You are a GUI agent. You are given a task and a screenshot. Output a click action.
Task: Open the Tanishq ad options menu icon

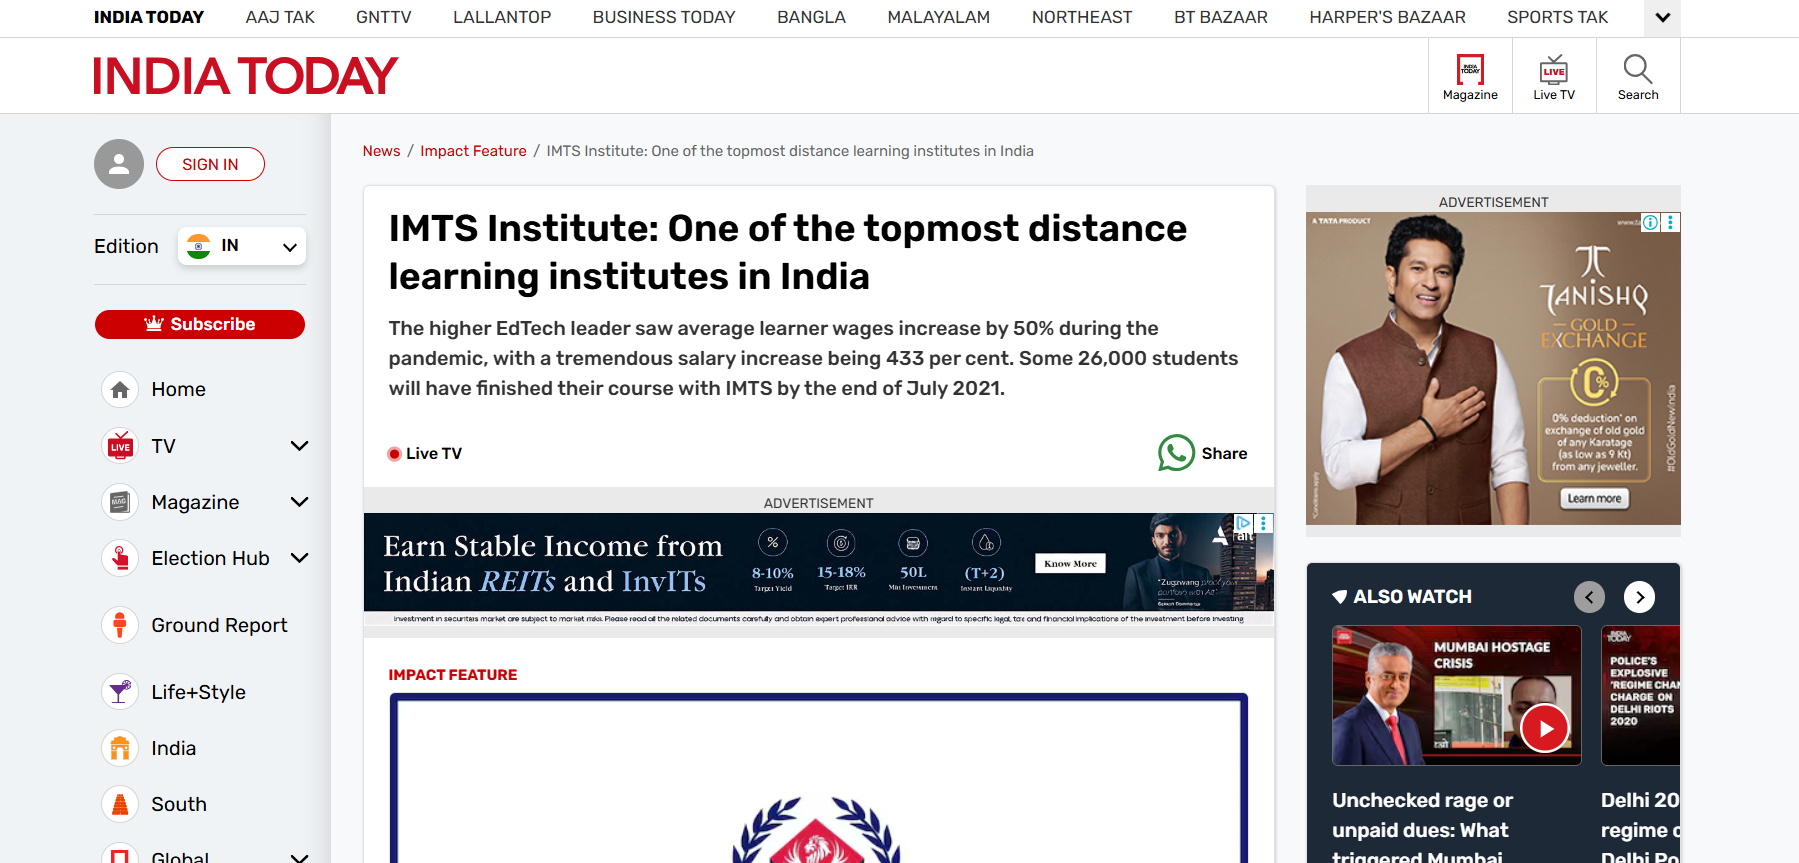point(1670,222)
